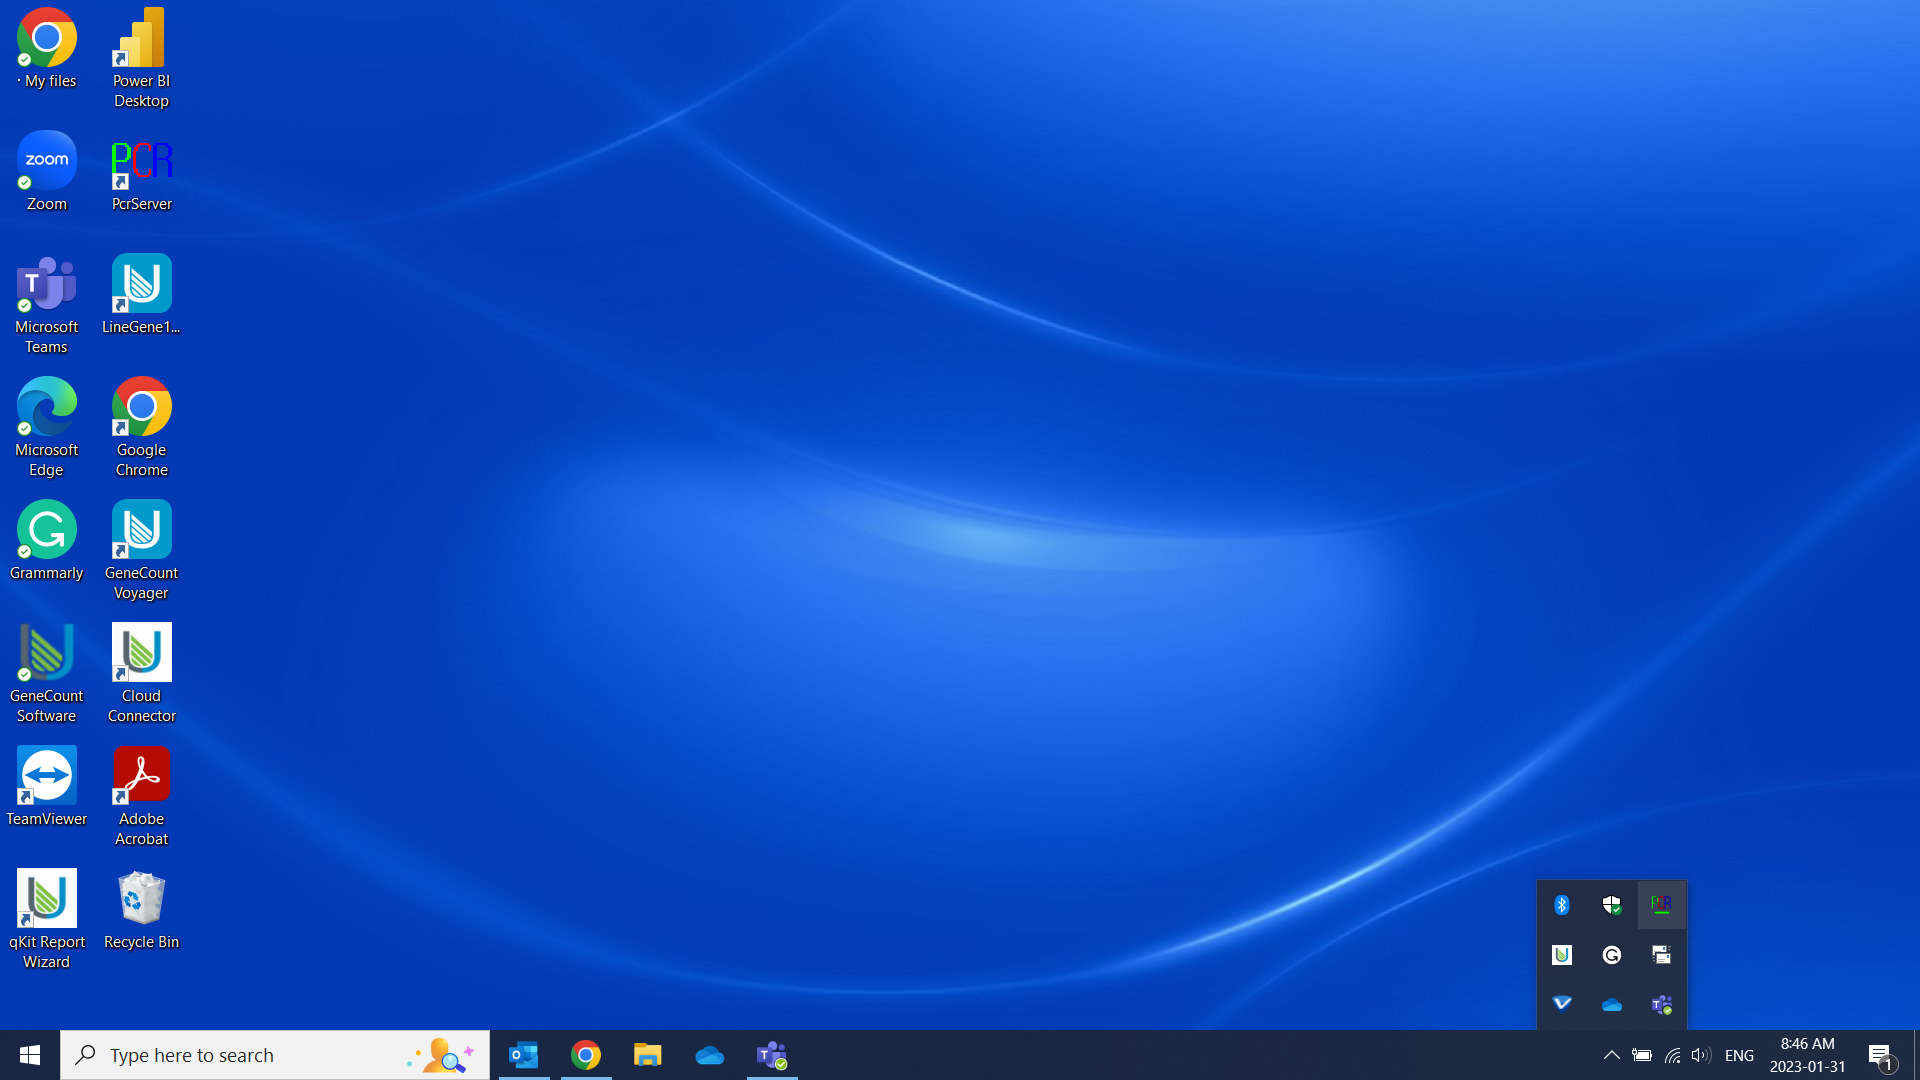Select the GeneCount Software icon

[47, 673]
